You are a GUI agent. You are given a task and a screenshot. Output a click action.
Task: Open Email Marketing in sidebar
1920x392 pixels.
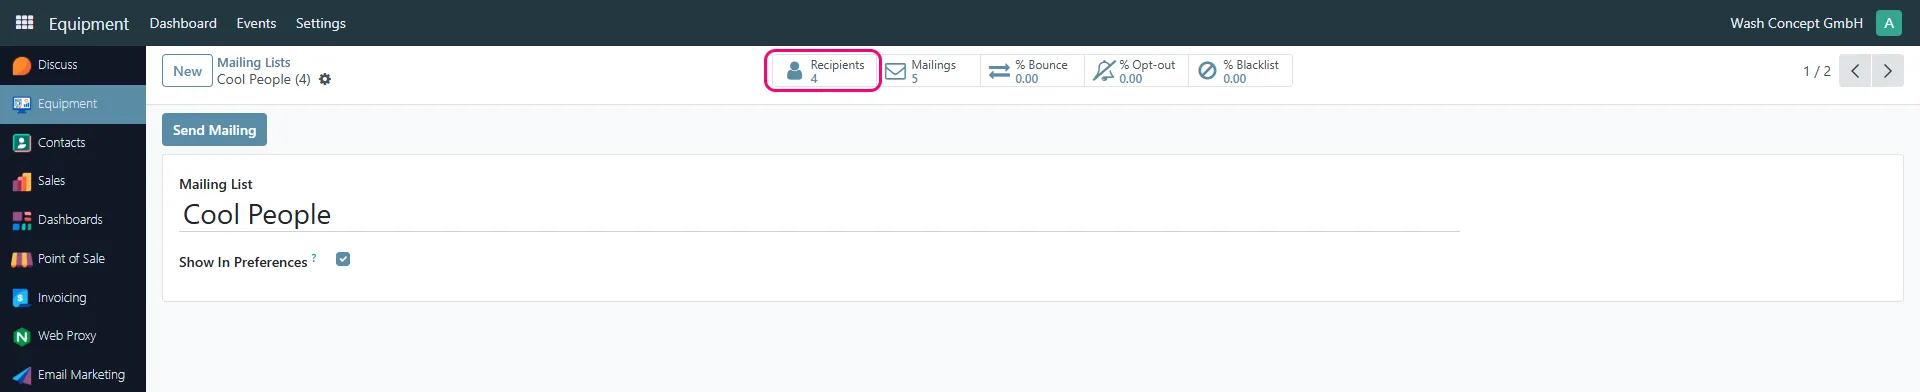tap(73, 375)
